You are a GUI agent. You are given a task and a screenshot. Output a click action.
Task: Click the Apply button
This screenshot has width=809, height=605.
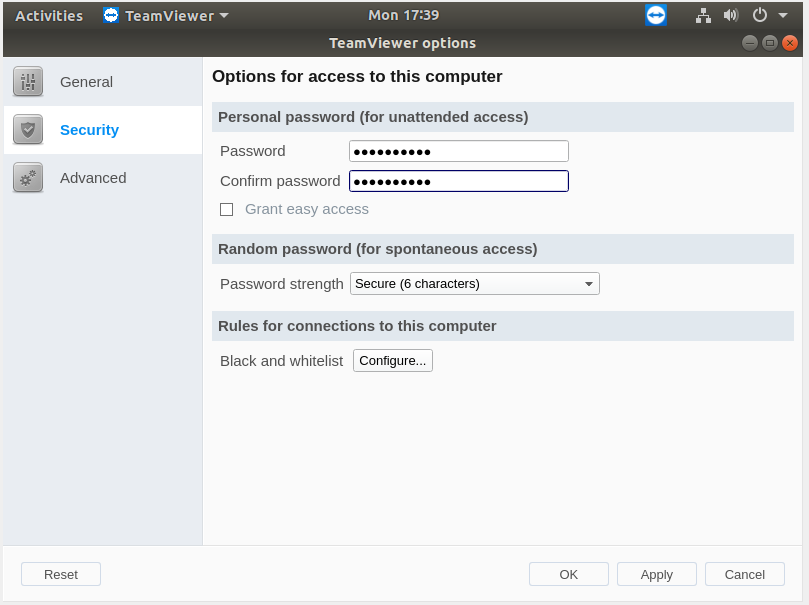click(x=657, y=574)
